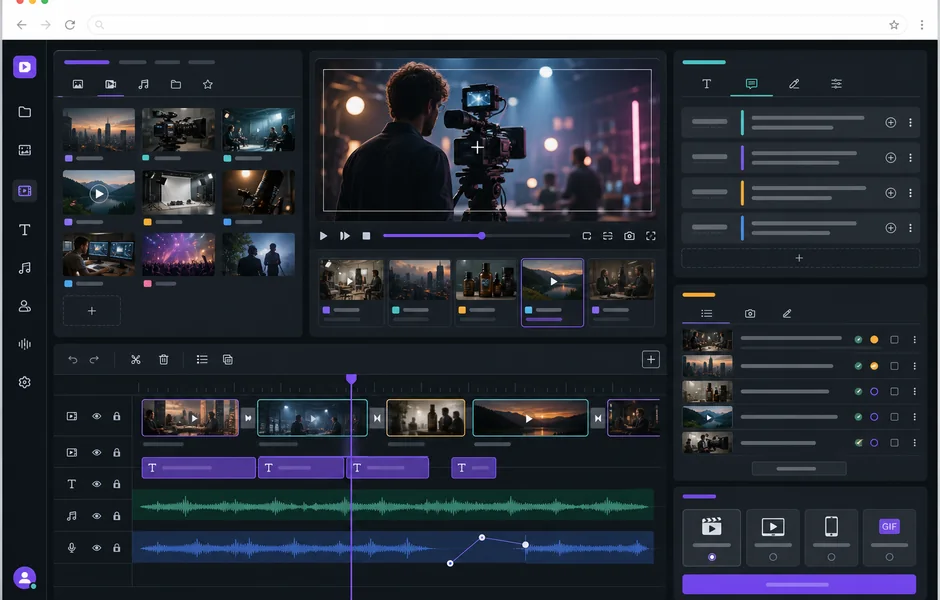
Task: Select the highlighted mountain lake scene below preview
Action: click(553, 293)
